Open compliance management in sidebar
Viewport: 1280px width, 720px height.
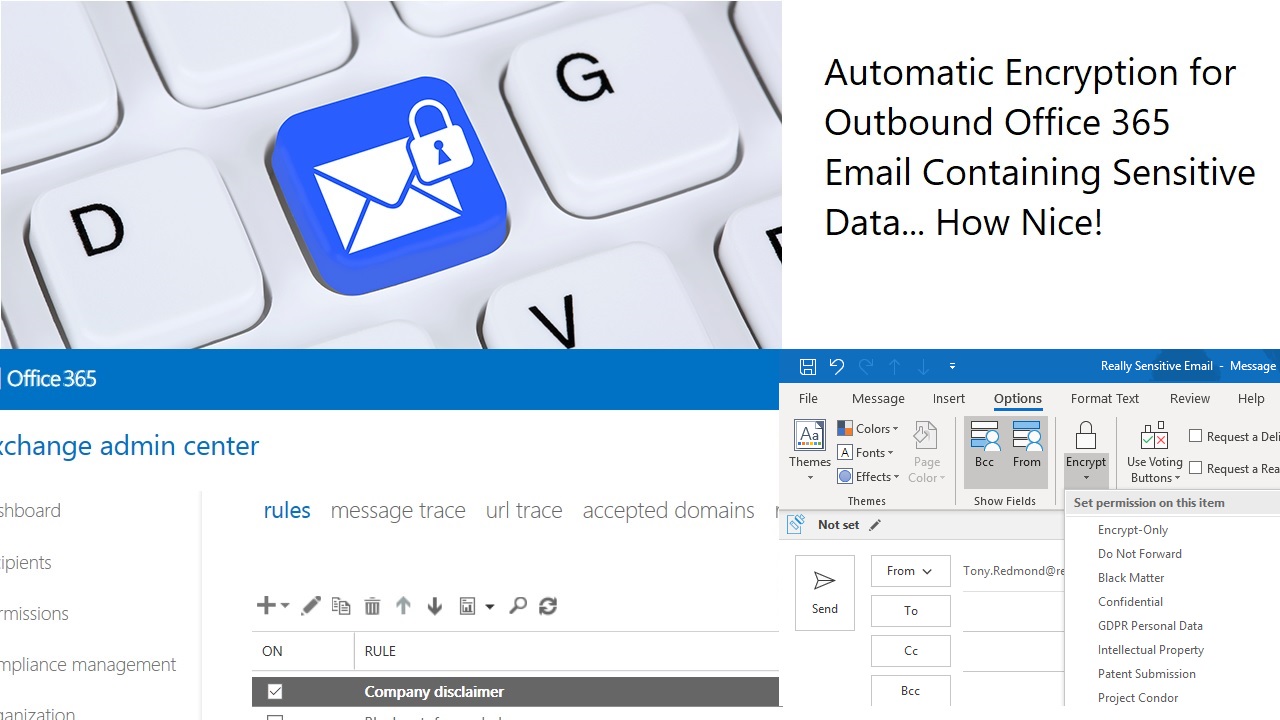(x=88, y=664)
